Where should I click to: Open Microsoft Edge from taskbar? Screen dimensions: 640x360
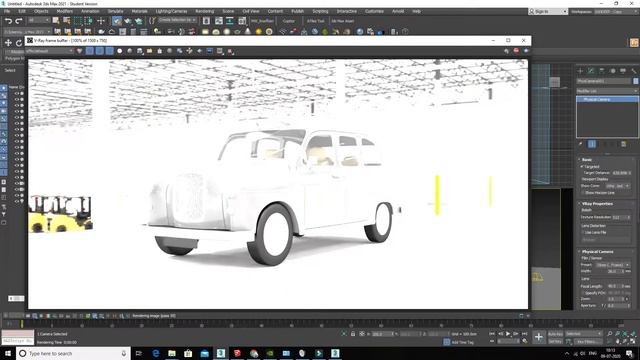coord(156,353)
